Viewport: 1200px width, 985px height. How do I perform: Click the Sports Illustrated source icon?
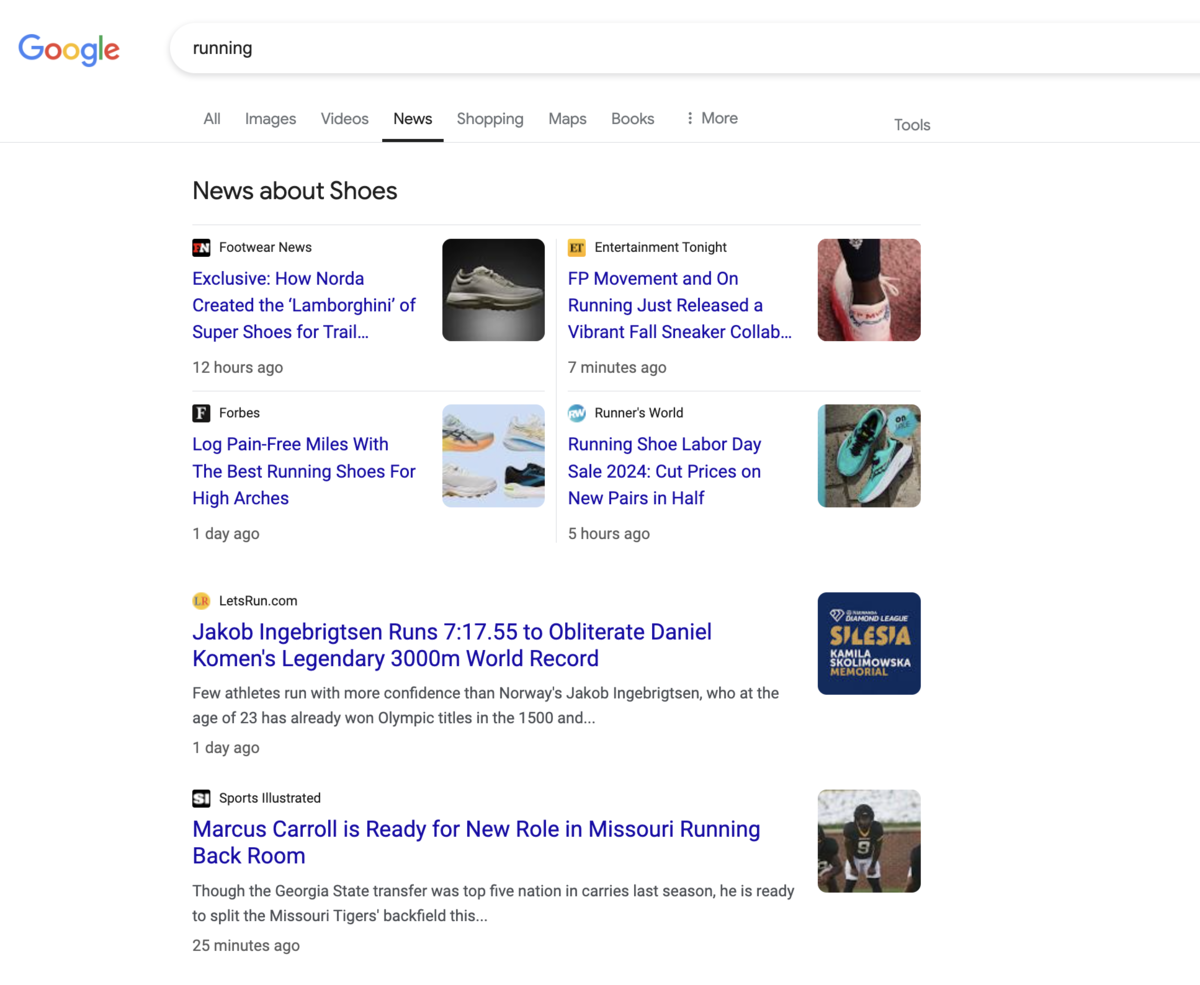tap(201, 798)
